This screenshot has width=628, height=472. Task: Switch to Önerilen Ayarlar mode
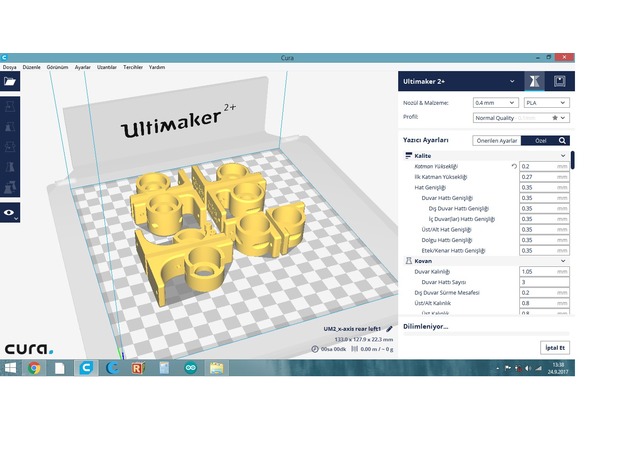(x=497, y=141)
